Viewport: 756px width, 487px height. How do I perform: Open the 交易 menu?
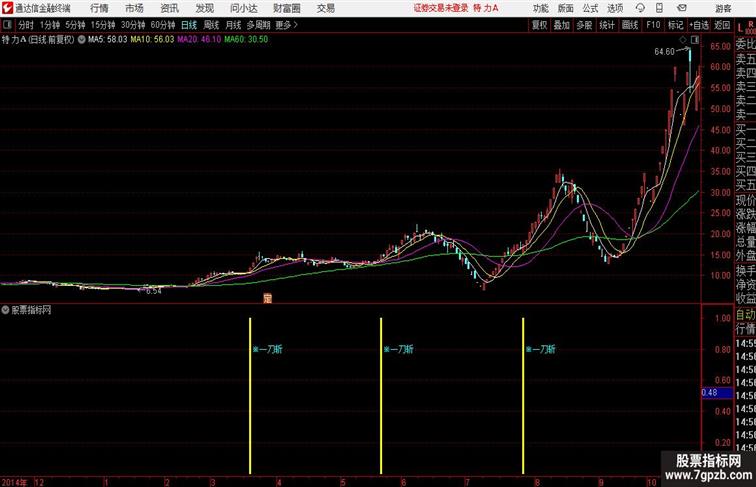point(325,8)
